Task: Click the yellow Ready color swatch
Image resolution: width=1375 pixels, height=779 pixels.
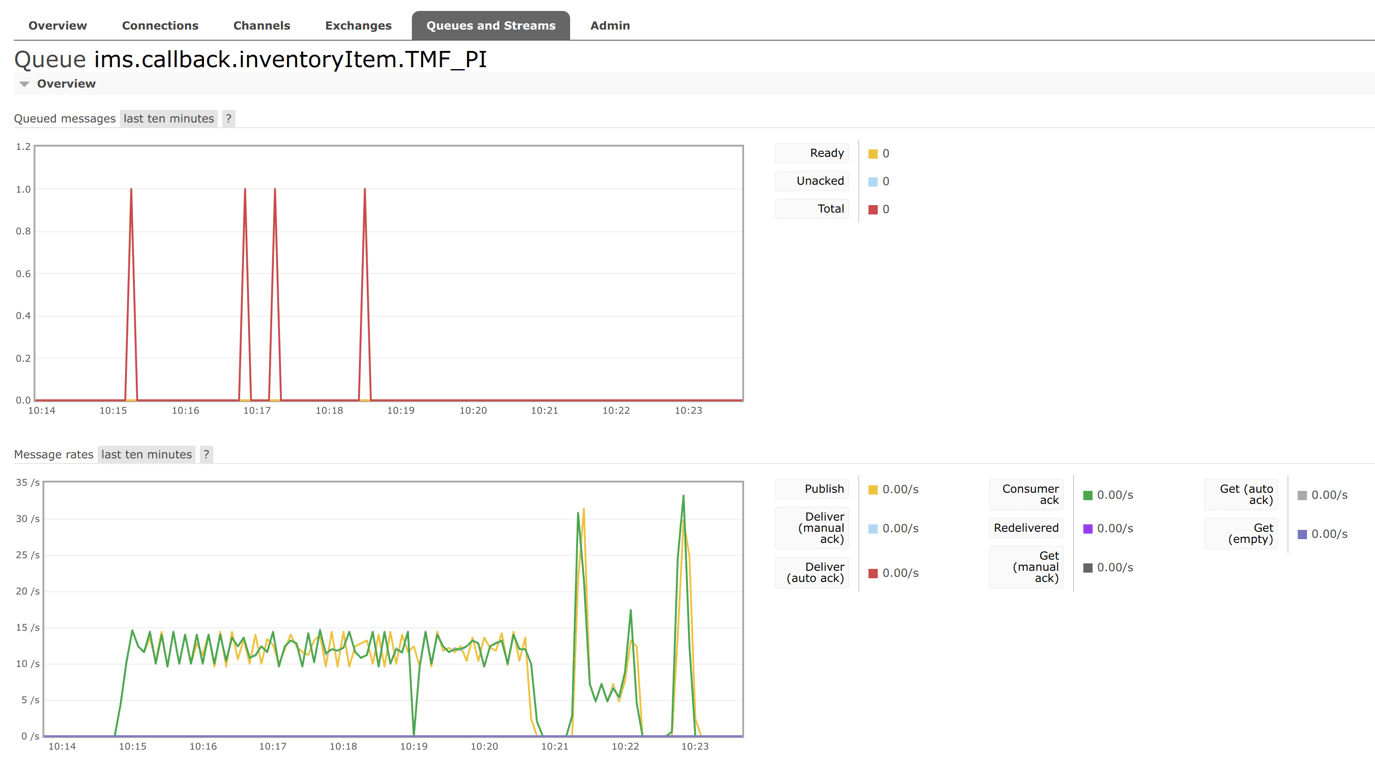Action: tap(873, 154)
